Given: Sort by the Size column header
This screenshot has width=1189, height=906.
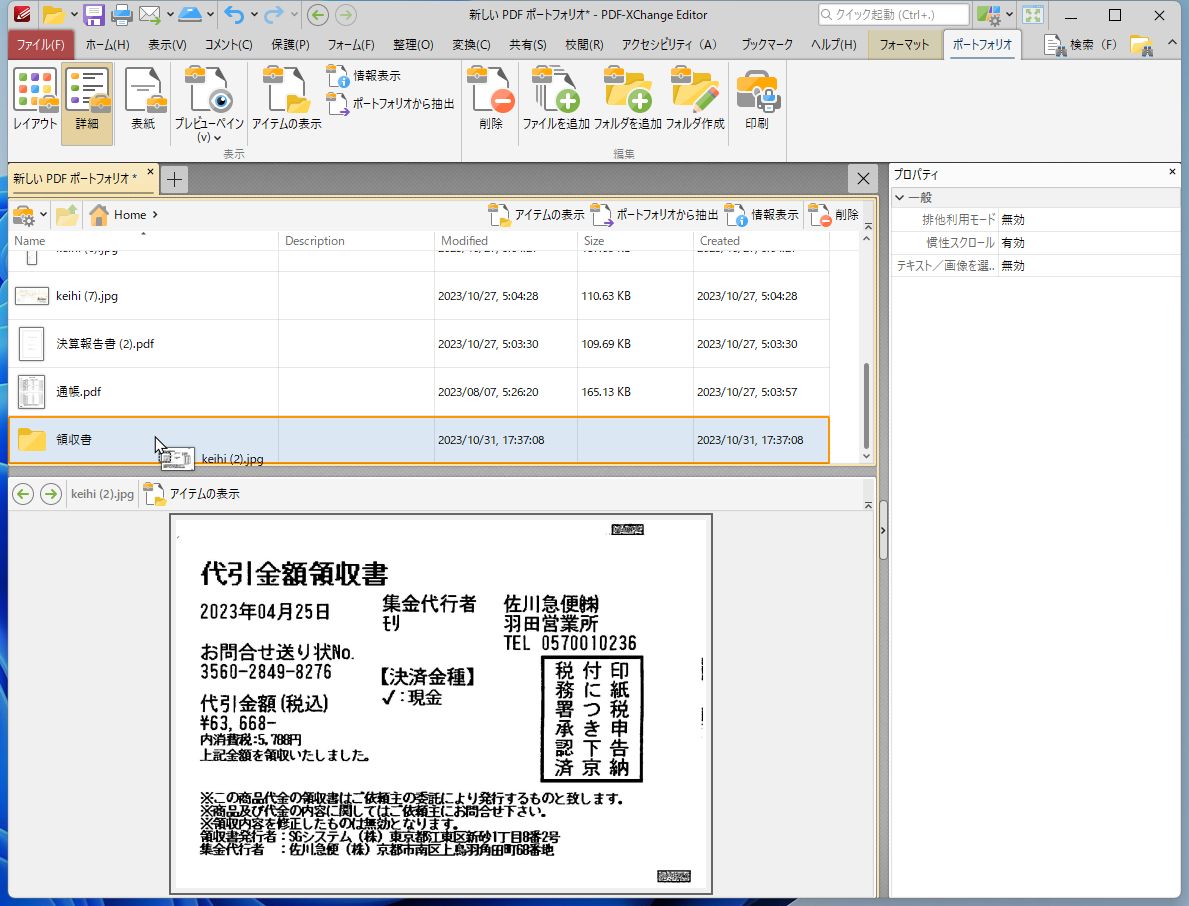Looking at the screenshot, I should point(635,241).
